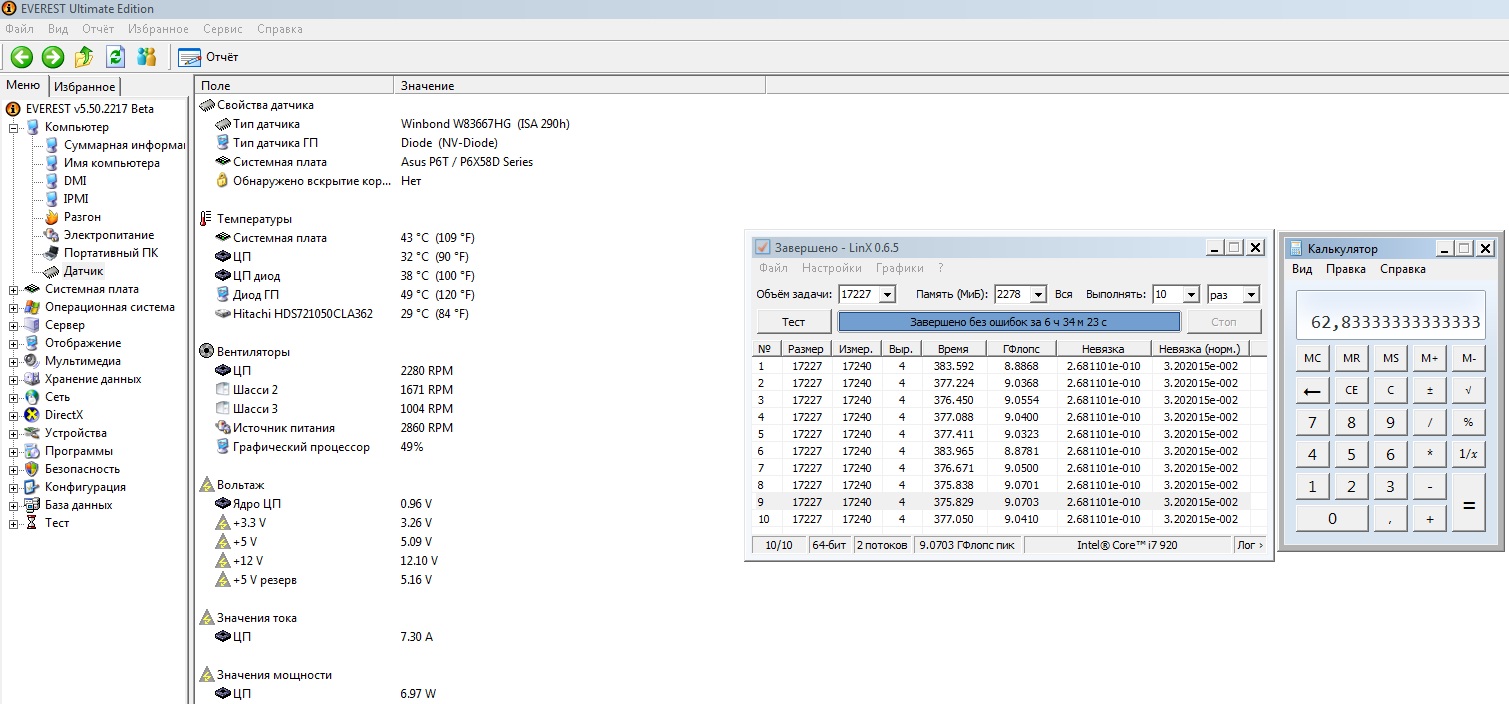Start the LinX run with the Тест button
The width and height of the screenshot is (1509, 704).
click(794, 322)
